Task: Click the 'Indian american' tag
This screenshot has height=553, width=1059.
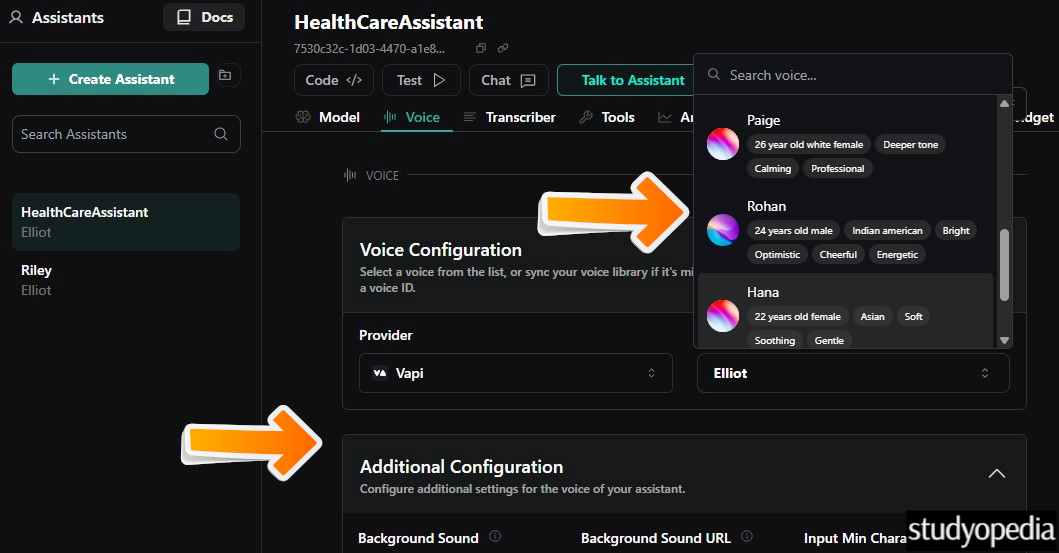Action: click(x=887, y=230)
